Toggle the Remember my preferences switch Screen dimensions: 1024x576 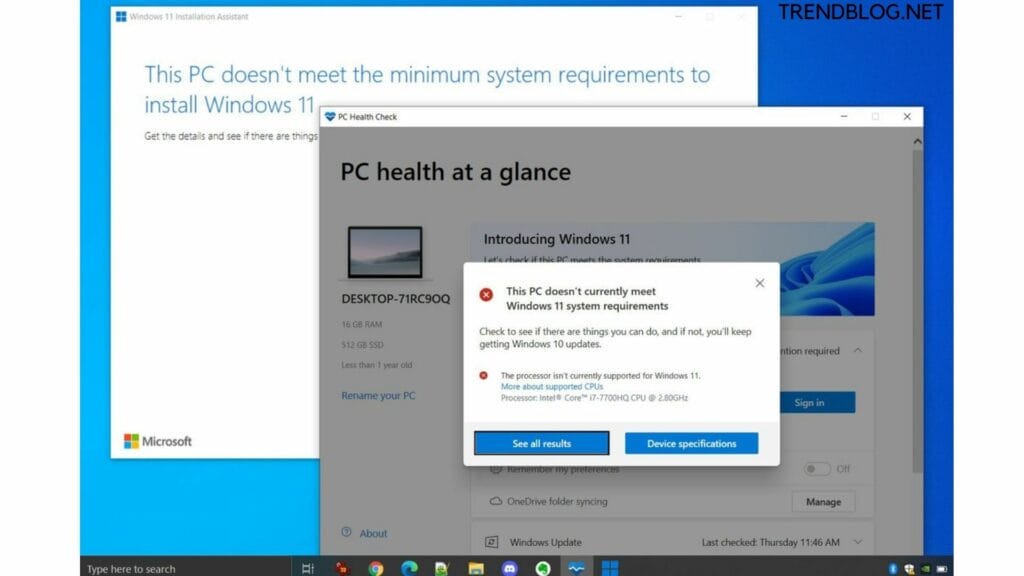coord(817,469)
